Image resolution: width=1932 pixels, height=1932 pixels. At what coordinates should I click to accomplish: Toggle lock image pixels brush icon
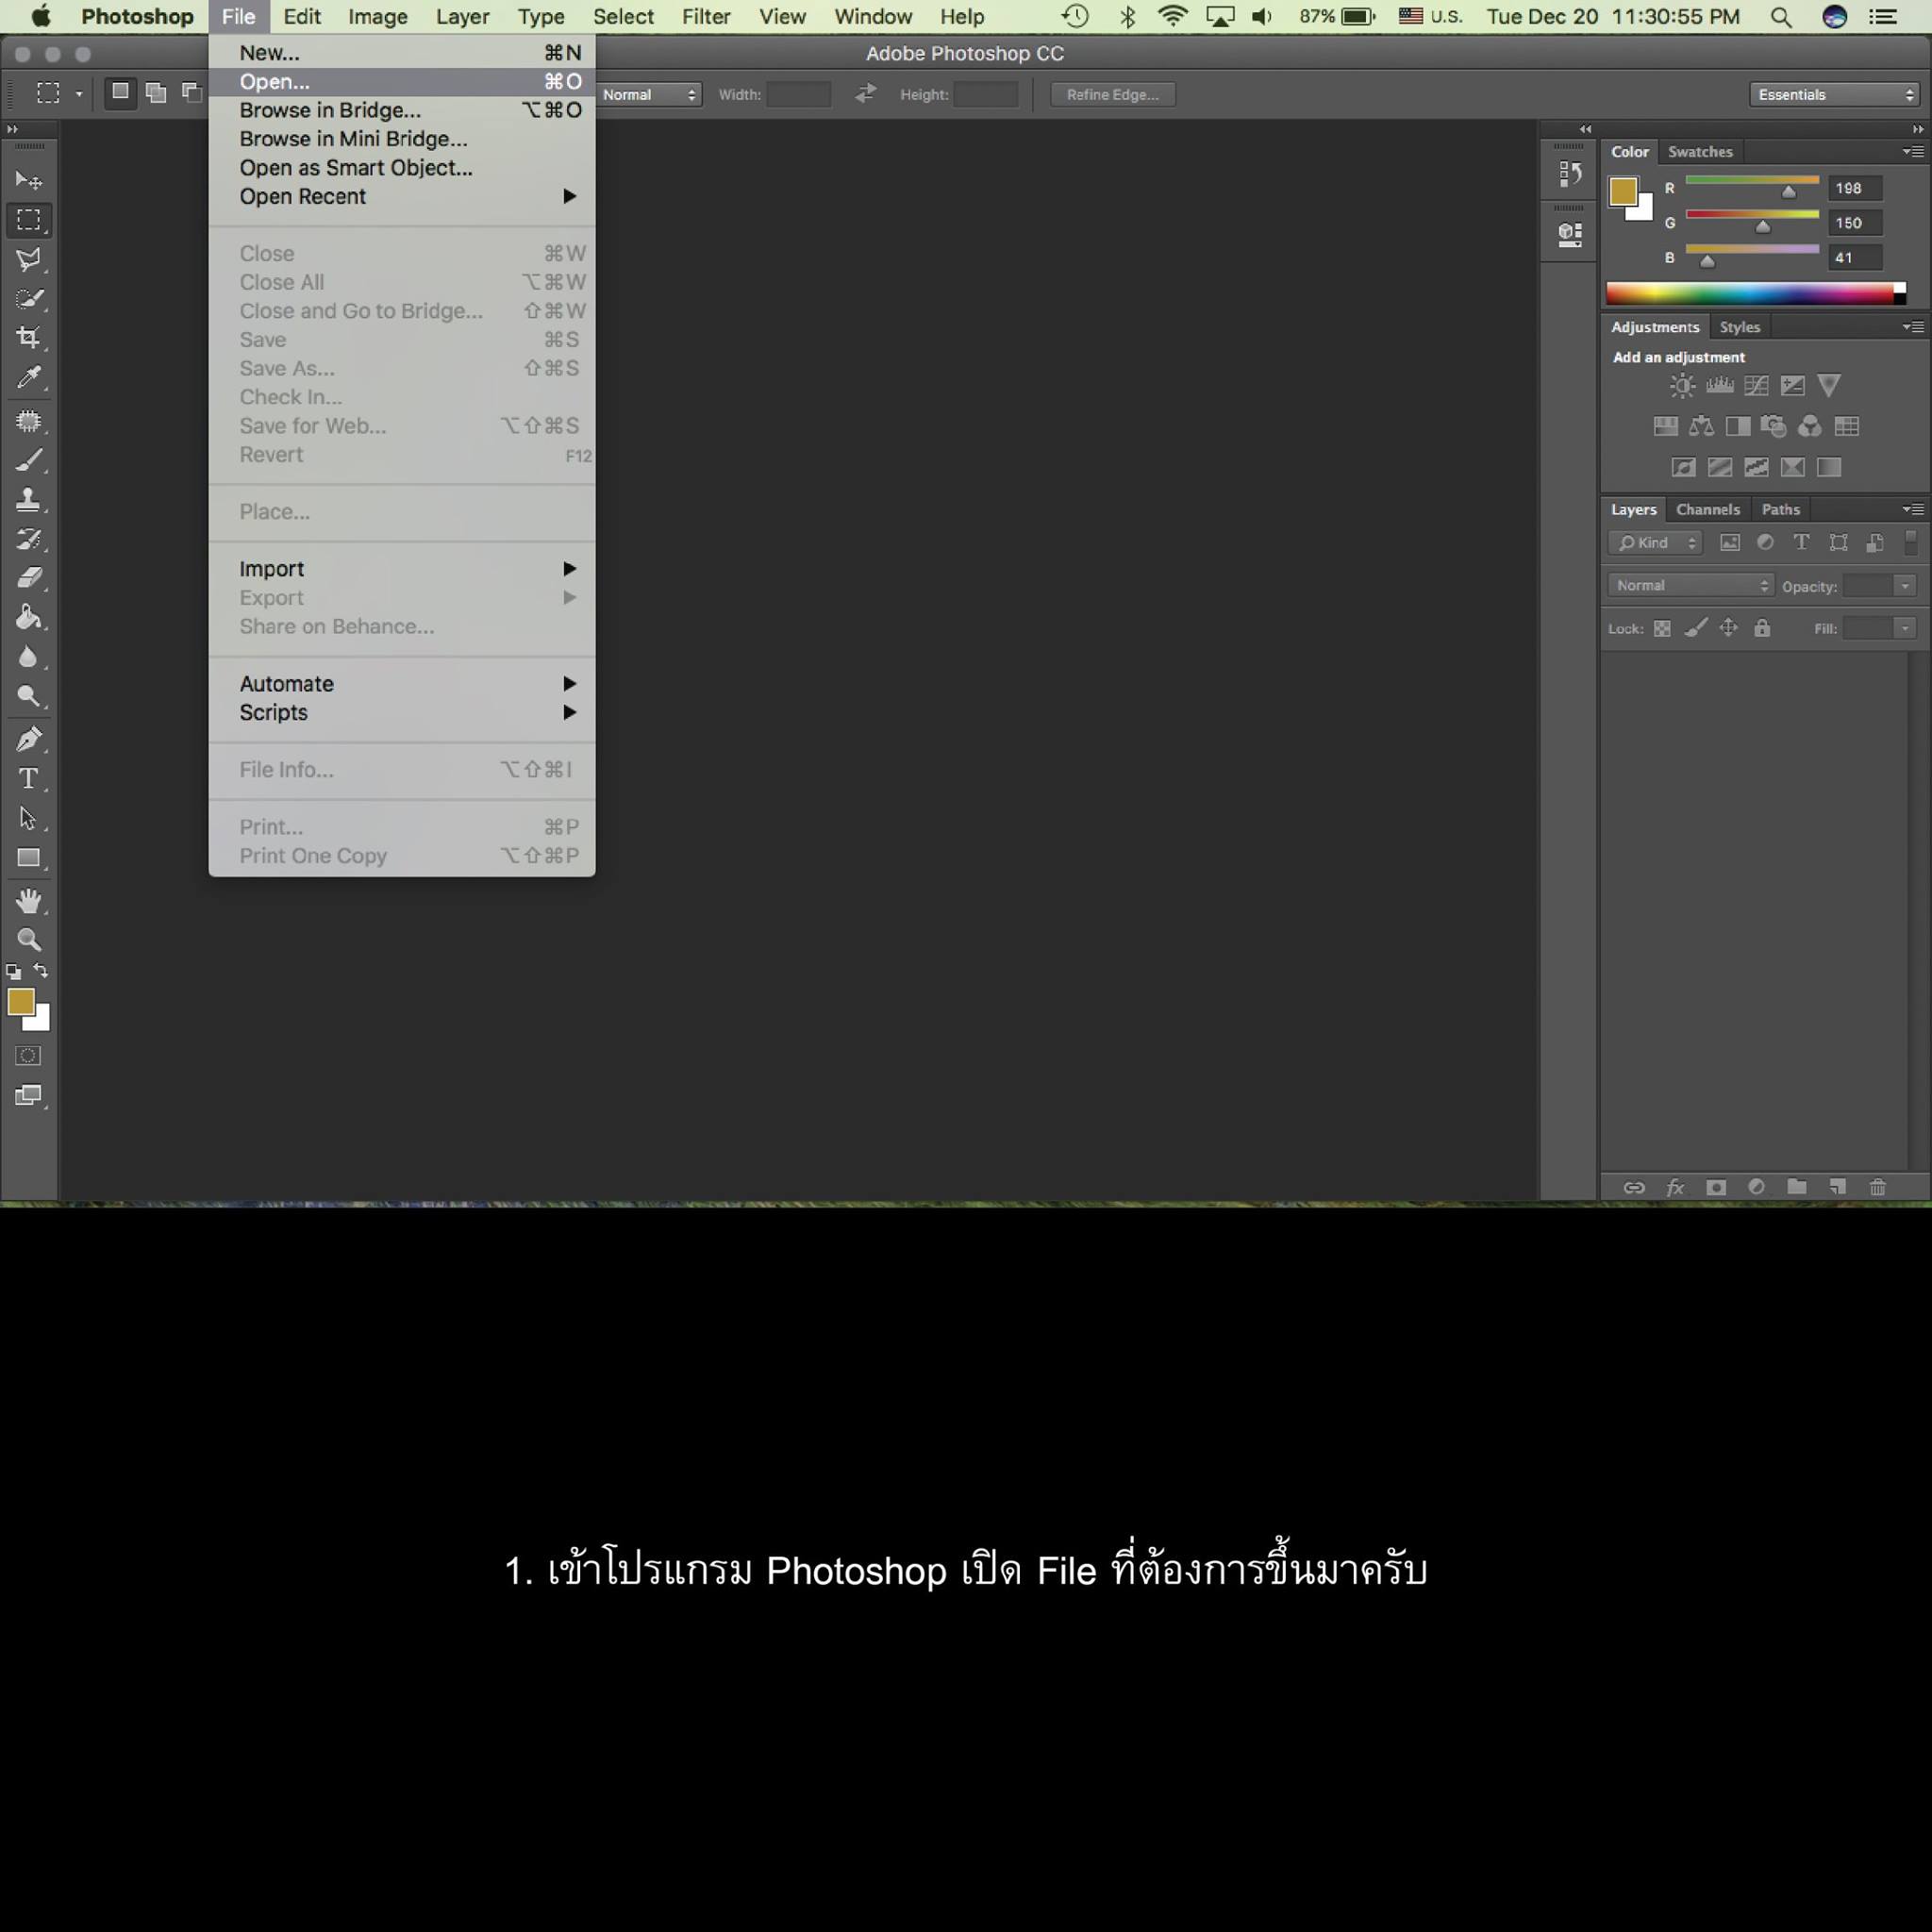pyautogui.click(x=1696, y=628)
